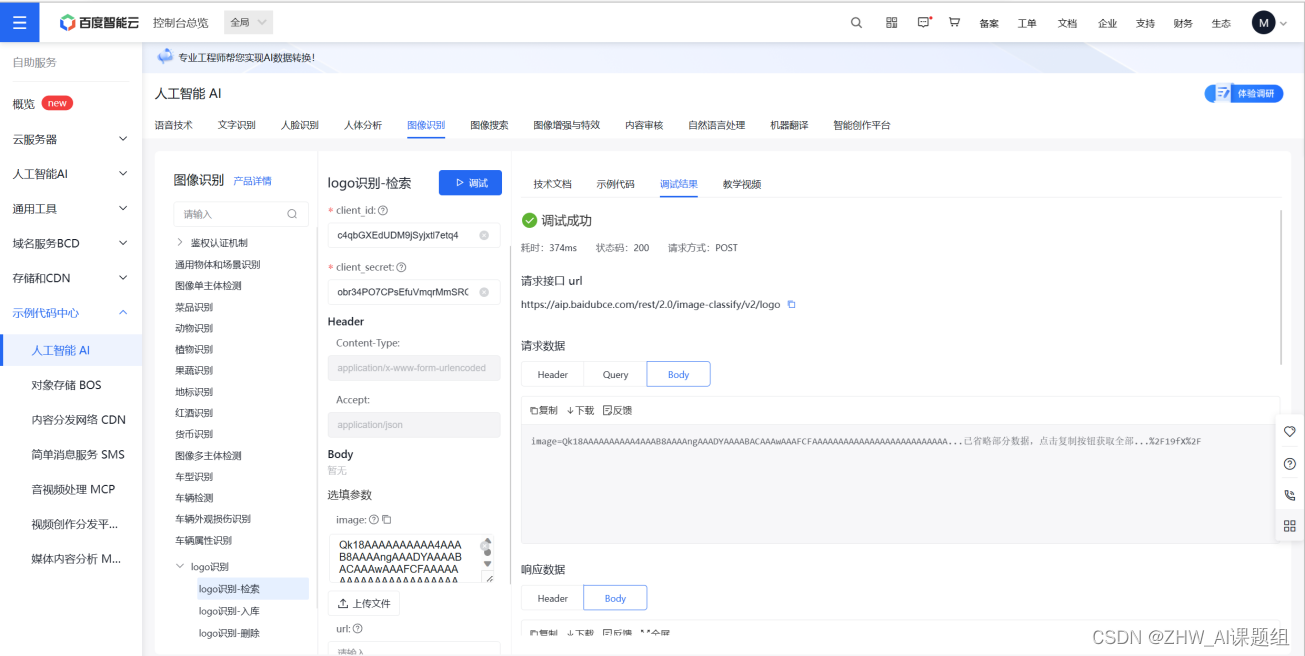
Task: Click 下载 in request data toolbar
Action: tap(580, 410)
